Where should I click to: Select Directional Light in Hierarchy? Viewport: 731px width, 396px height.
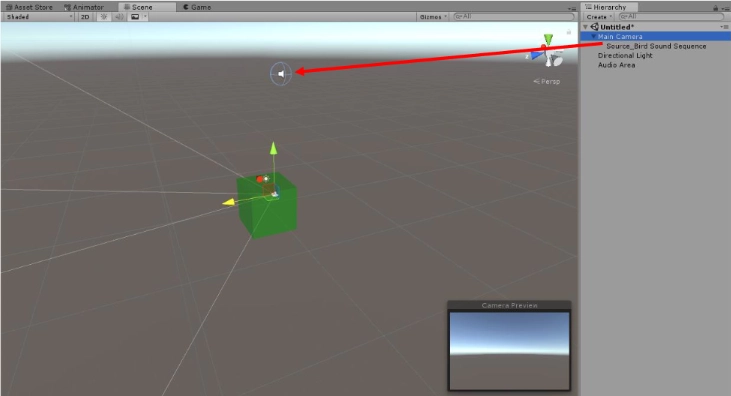625,56
